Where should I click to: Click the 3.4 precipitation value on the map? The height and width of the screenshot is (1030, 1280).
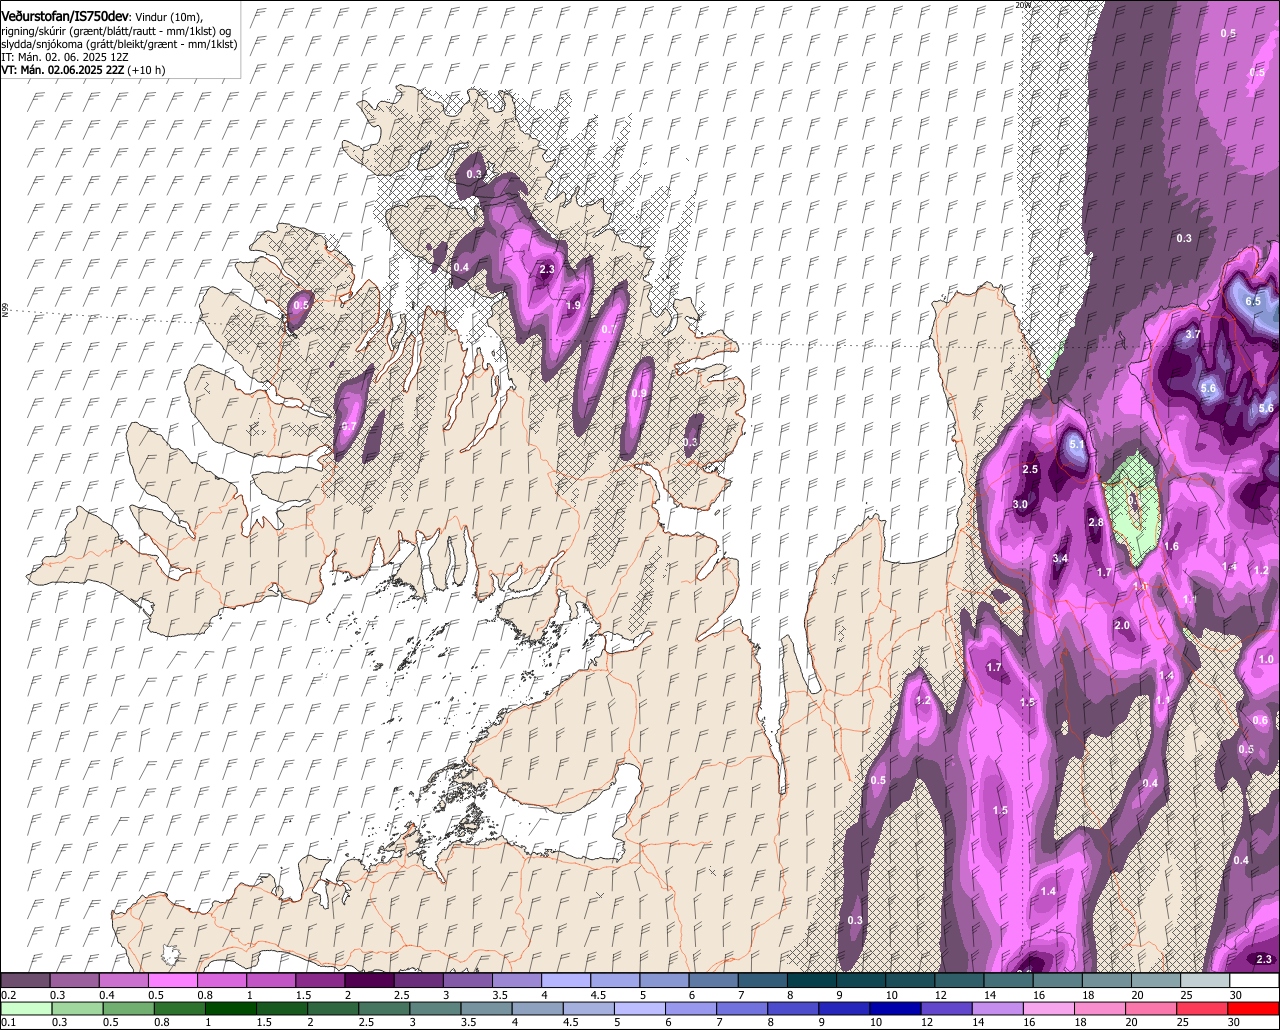(1061, 558)
